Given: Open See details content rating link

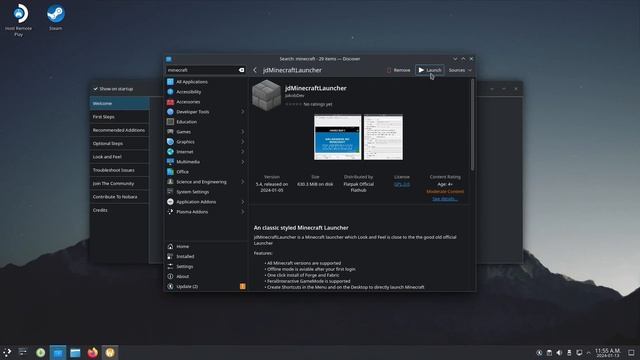Looking at the screenshot, I should (445, 199).
